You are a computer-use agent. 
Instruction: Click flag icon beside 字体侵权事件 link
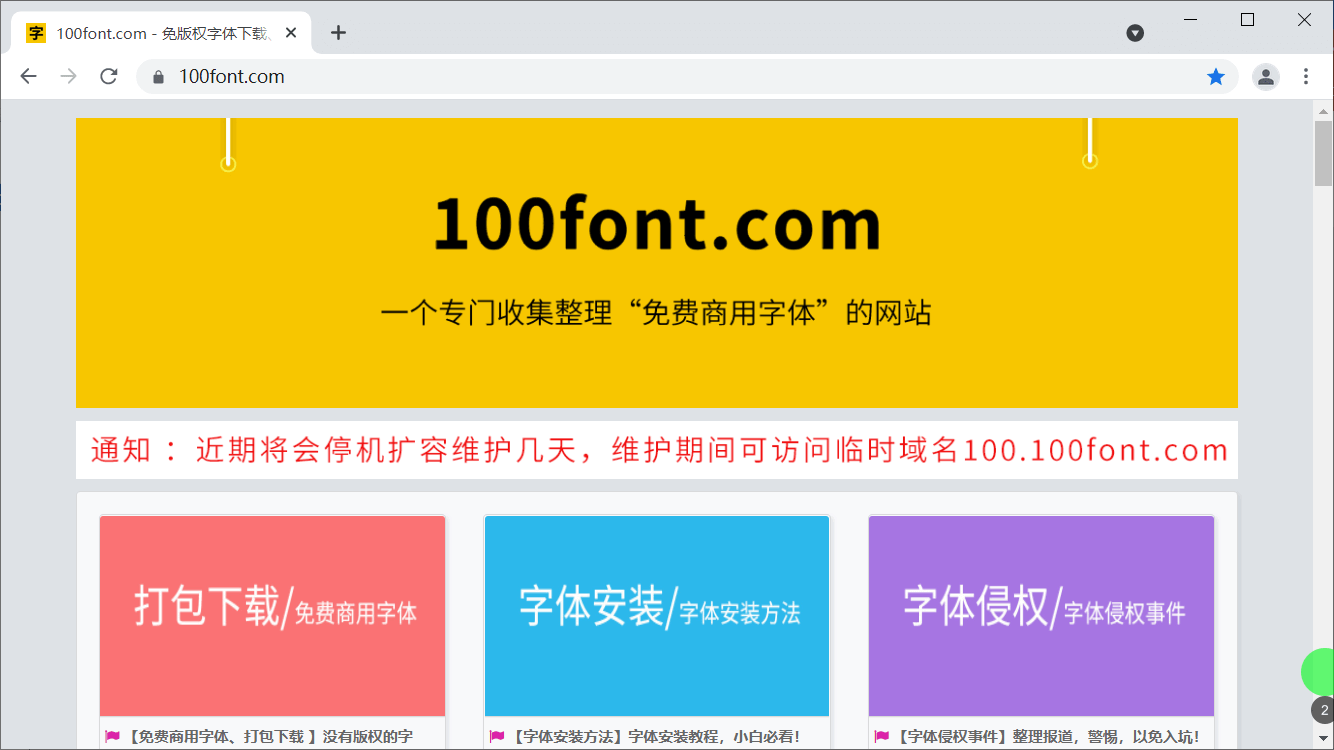[x=881, y=737]
